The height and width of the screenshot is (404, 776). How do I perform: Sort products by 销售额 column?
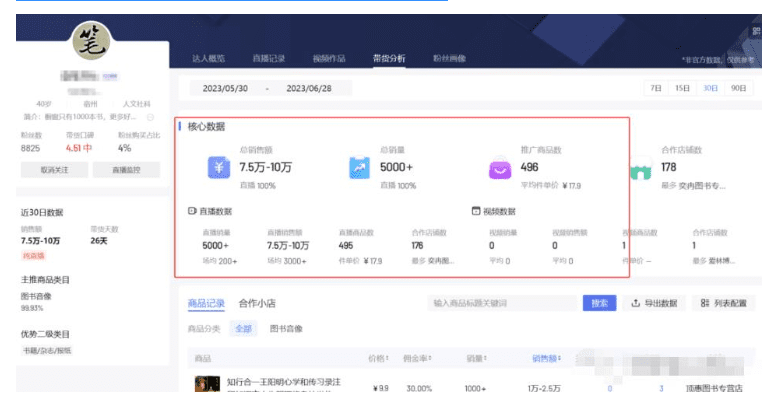tap(545, 357)
